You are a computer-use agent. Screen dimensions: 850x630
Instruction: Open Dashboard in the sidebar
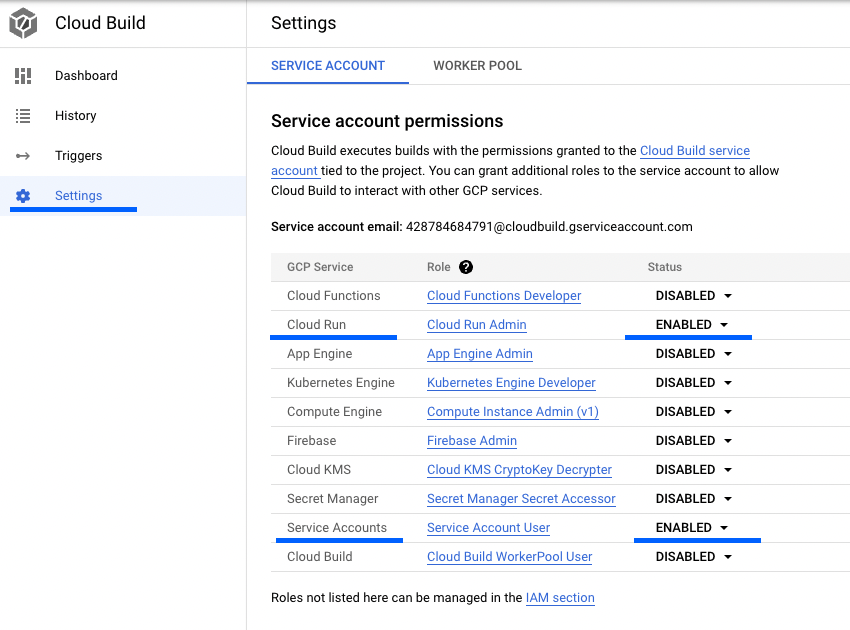pos(123,76)
